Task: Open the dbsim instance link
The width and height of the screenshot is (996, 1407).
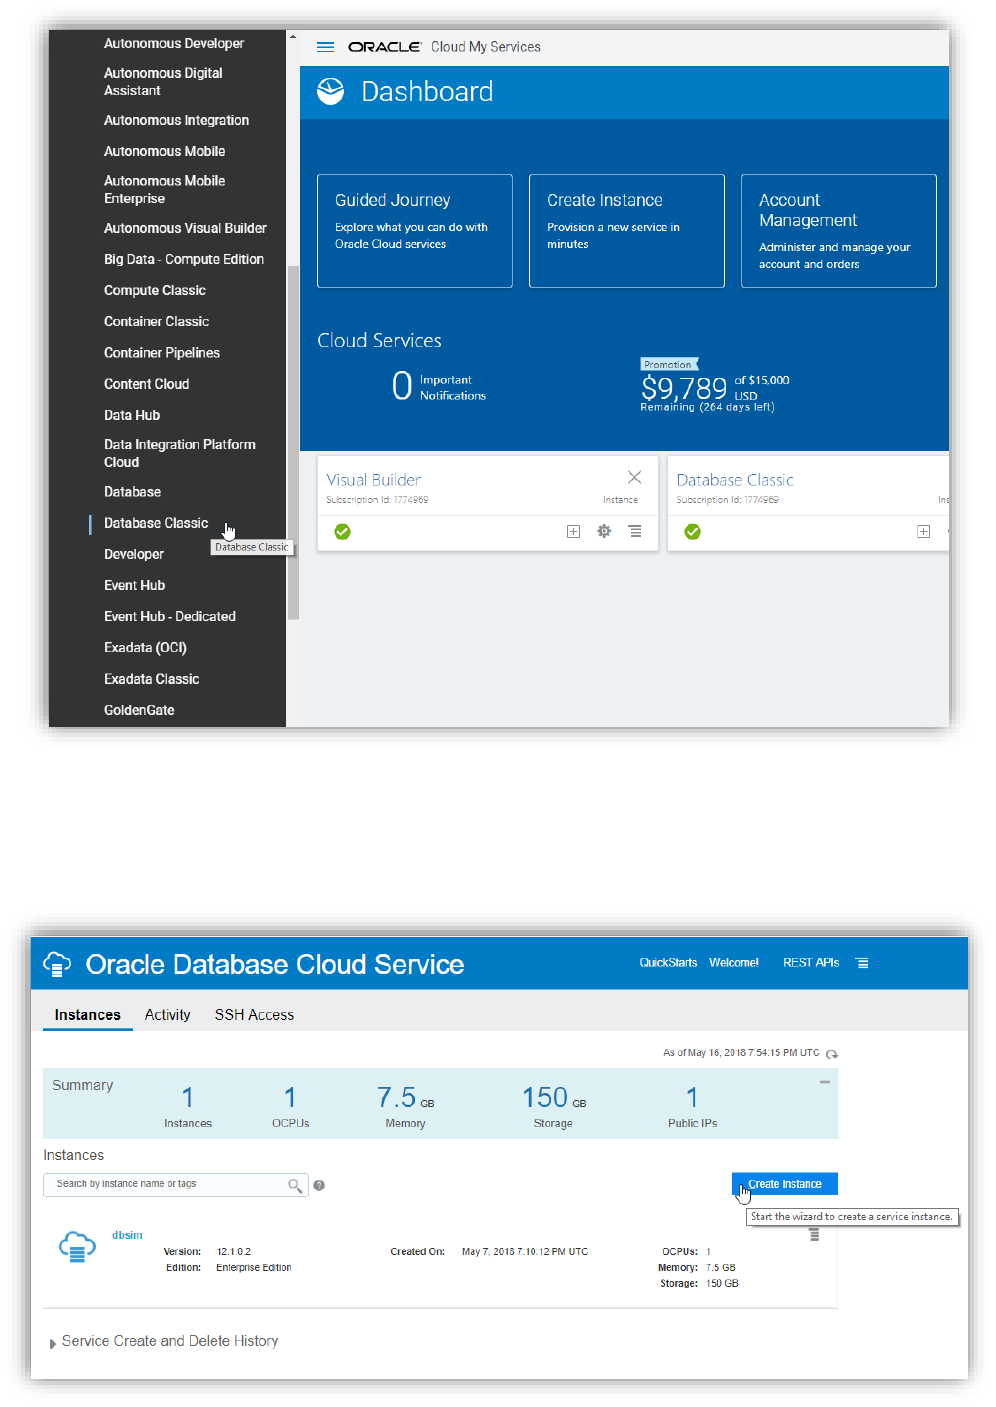Action: point(127,1235)
